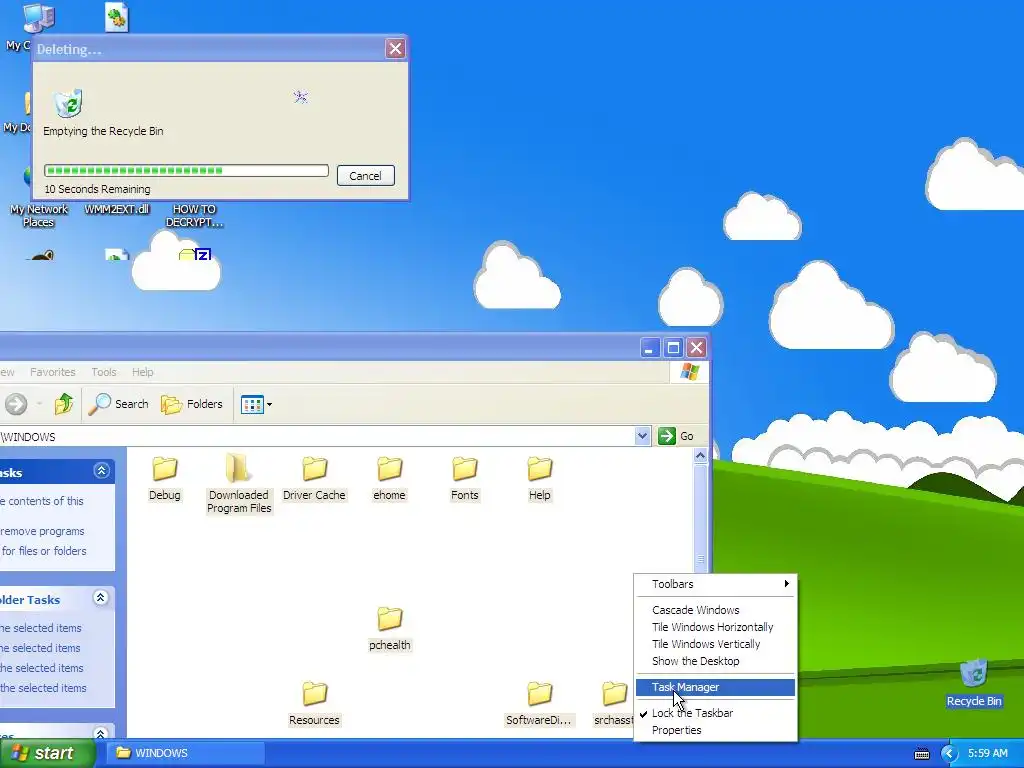This screenshot has height=768, width=1024.
Task: Collapse the System Tasks panel
Action: pos(101,471)
